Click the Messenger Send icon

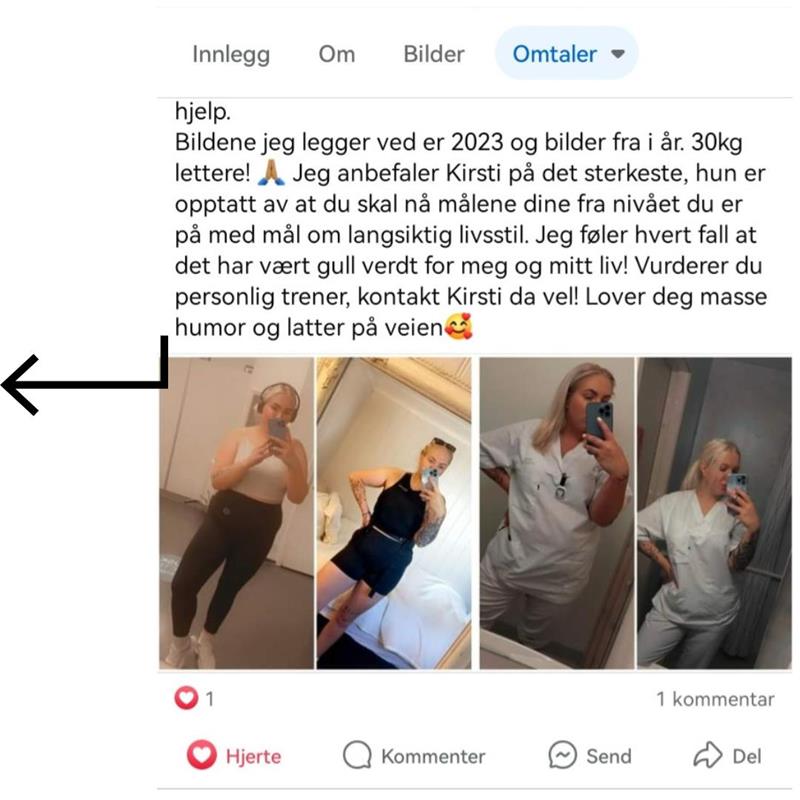(x=563, y=755)
